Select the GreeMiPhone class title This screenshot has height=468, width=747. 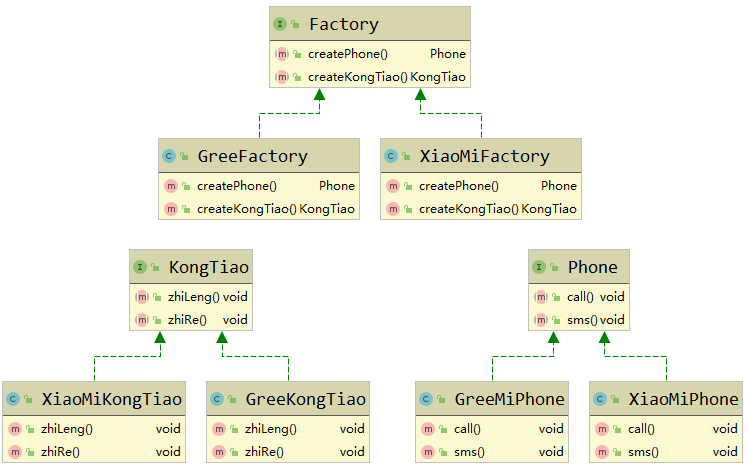[x=509, y=399]
